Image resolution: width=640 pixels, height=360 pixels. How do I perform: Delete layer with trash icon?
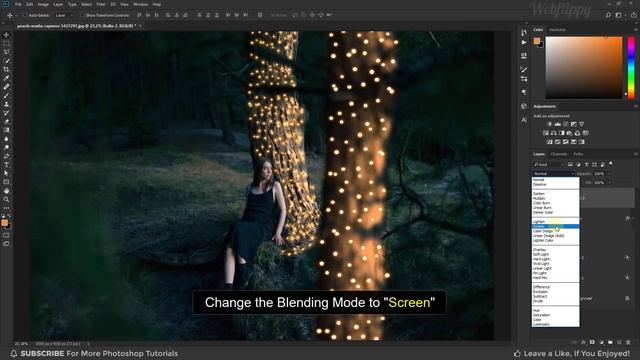[628, 342]
